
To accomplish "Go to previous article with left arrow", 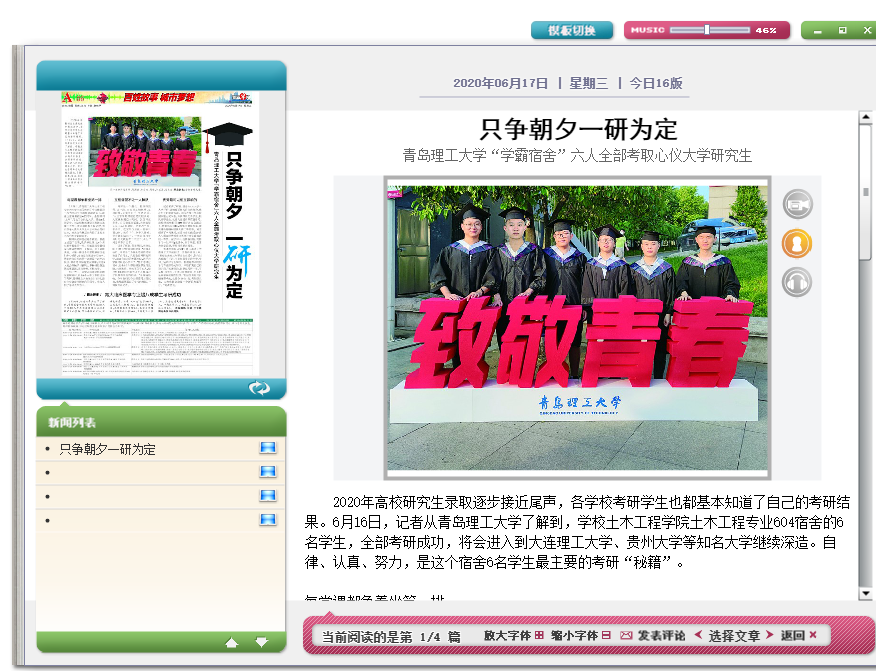I will [698, 635].
